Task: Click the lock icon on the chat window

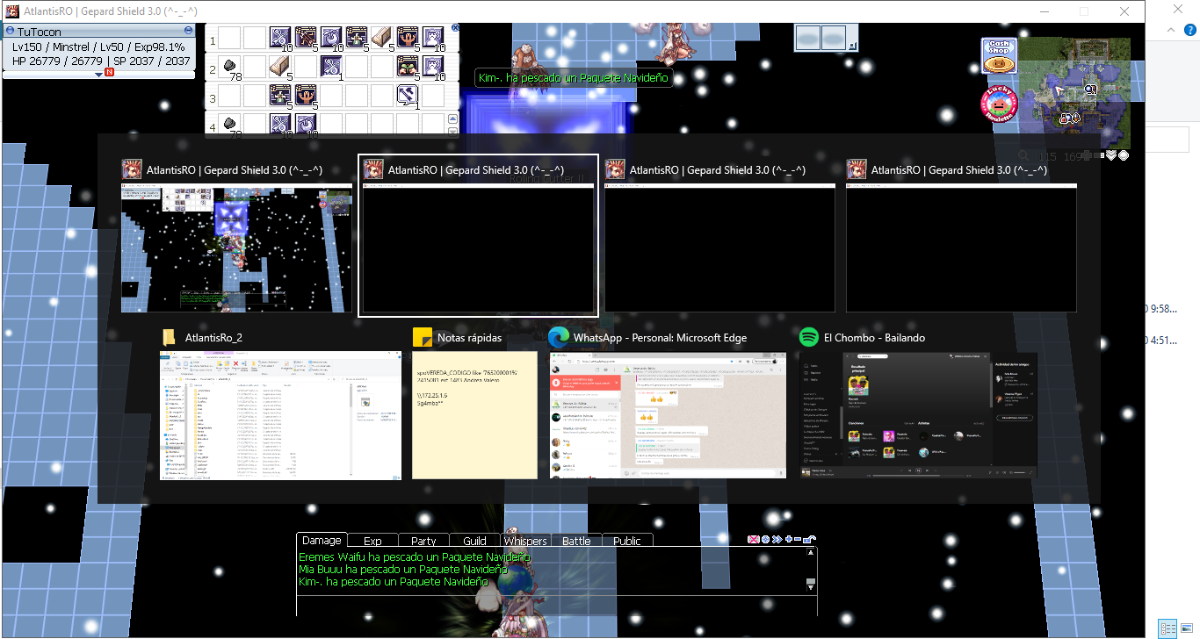Action: 809,540
